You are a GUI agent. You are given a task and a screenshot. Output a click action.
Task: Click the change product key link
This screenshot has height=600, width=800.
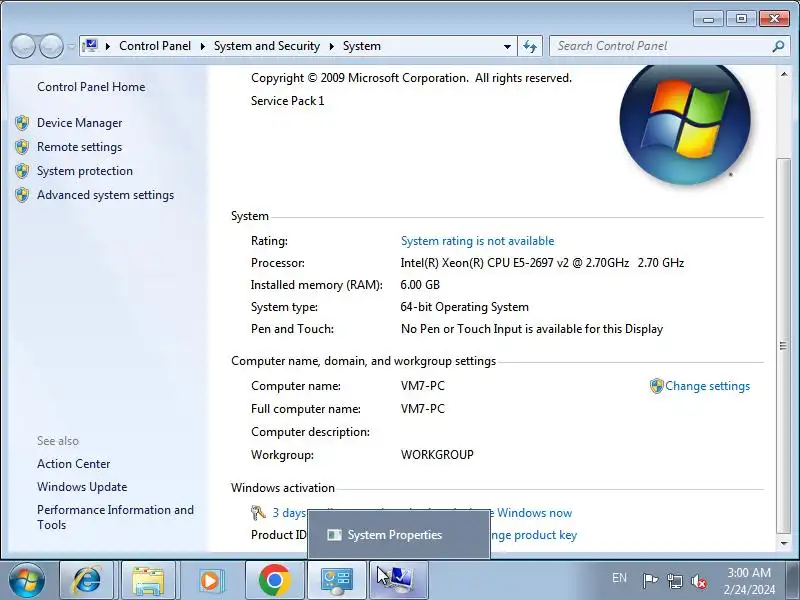click(533, 535)
